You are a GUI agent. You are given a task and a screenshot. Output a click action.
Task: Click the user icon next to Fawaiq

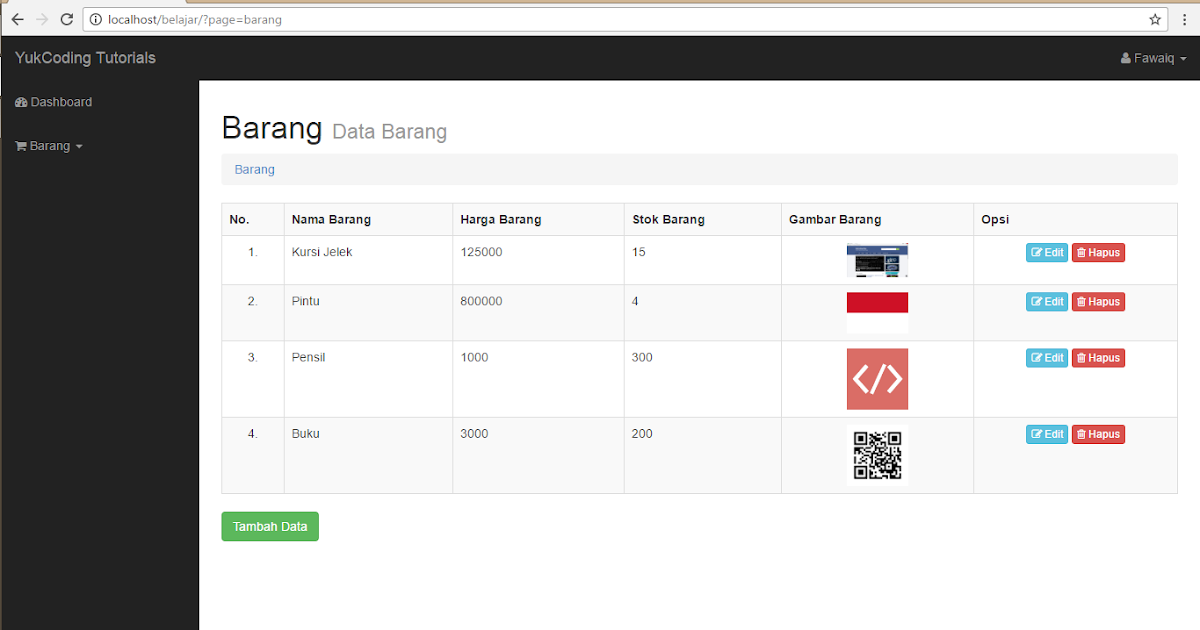[1124, 57]
